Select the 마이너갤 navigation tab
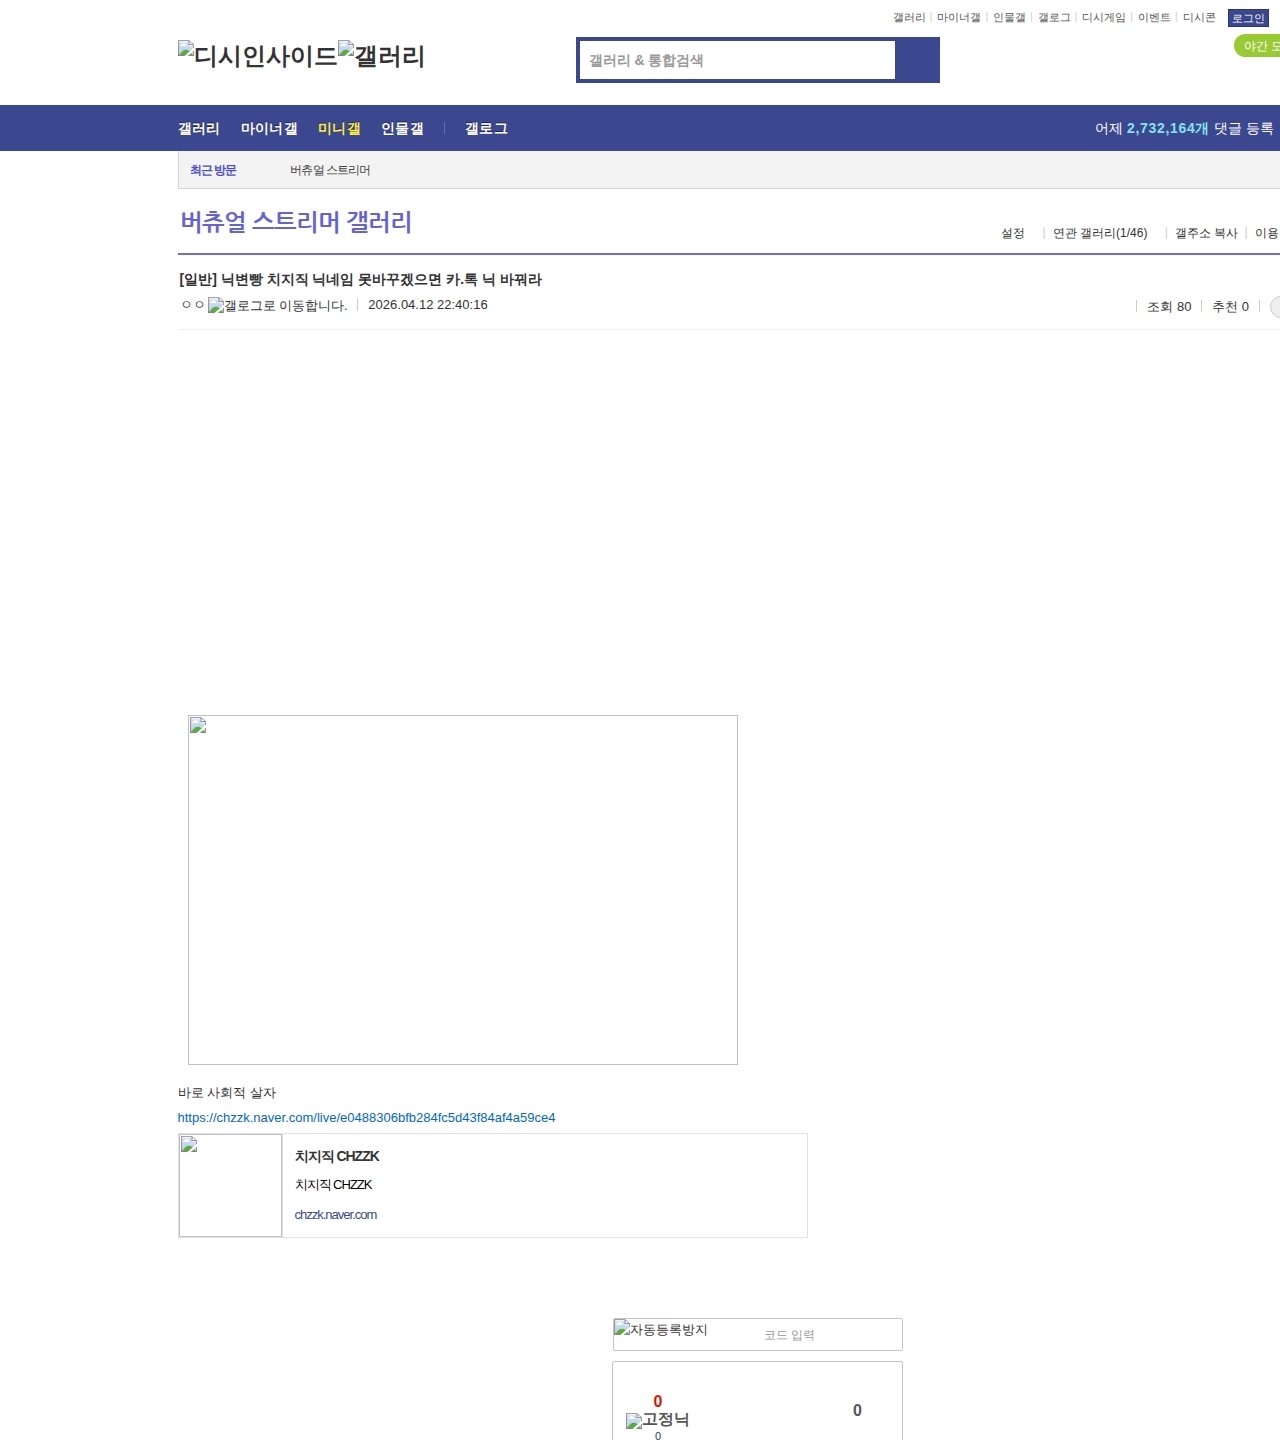Viewport: 1280px width, 1440px height. click(x=269, y=129)
